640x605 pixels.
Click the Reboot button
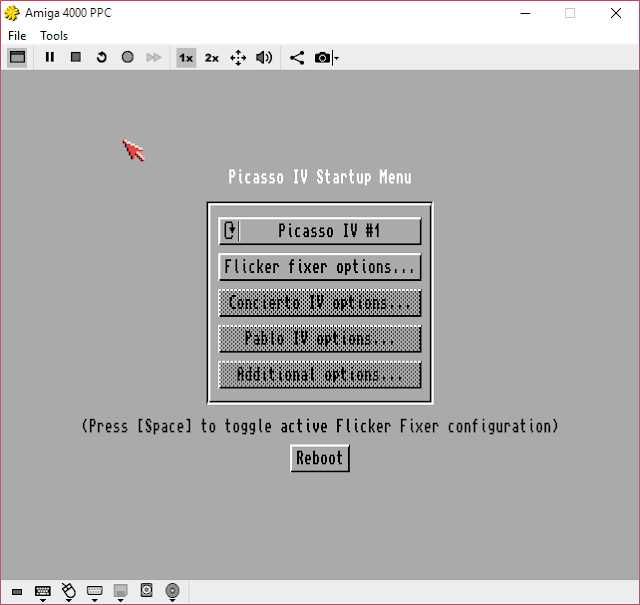[320, 458]
